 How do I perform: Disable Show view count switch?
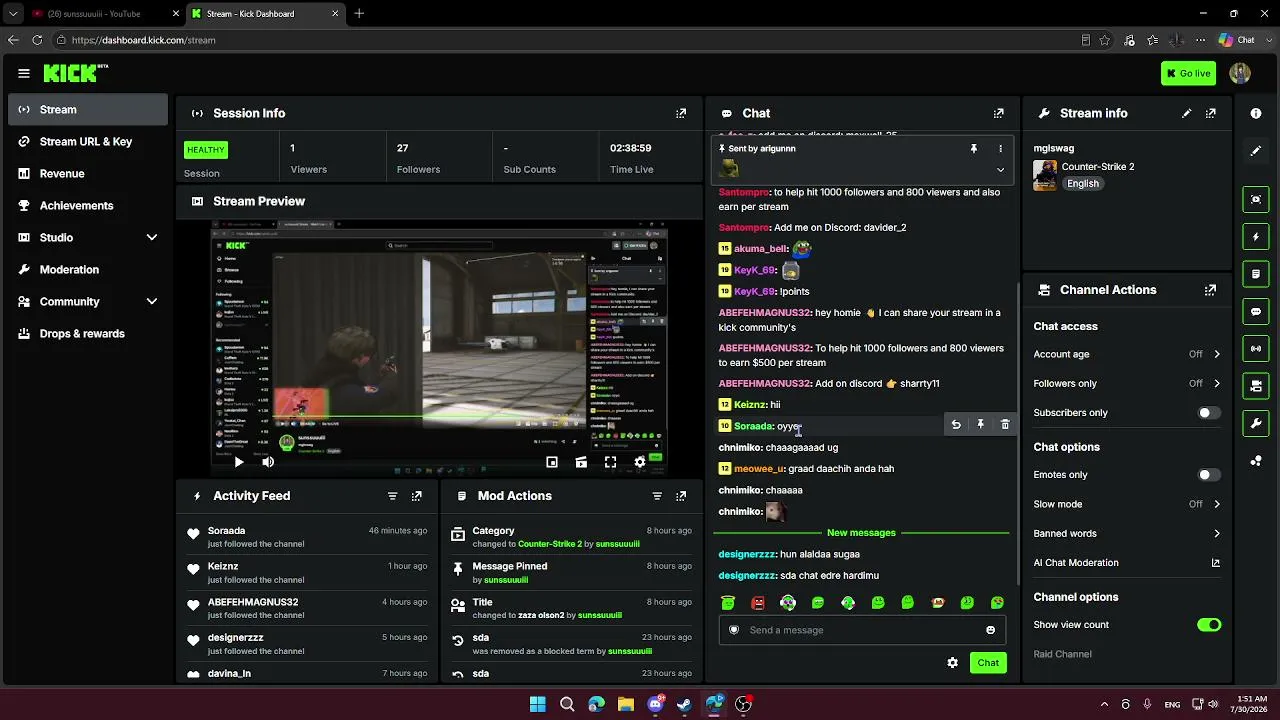[x=1209, y=625]
